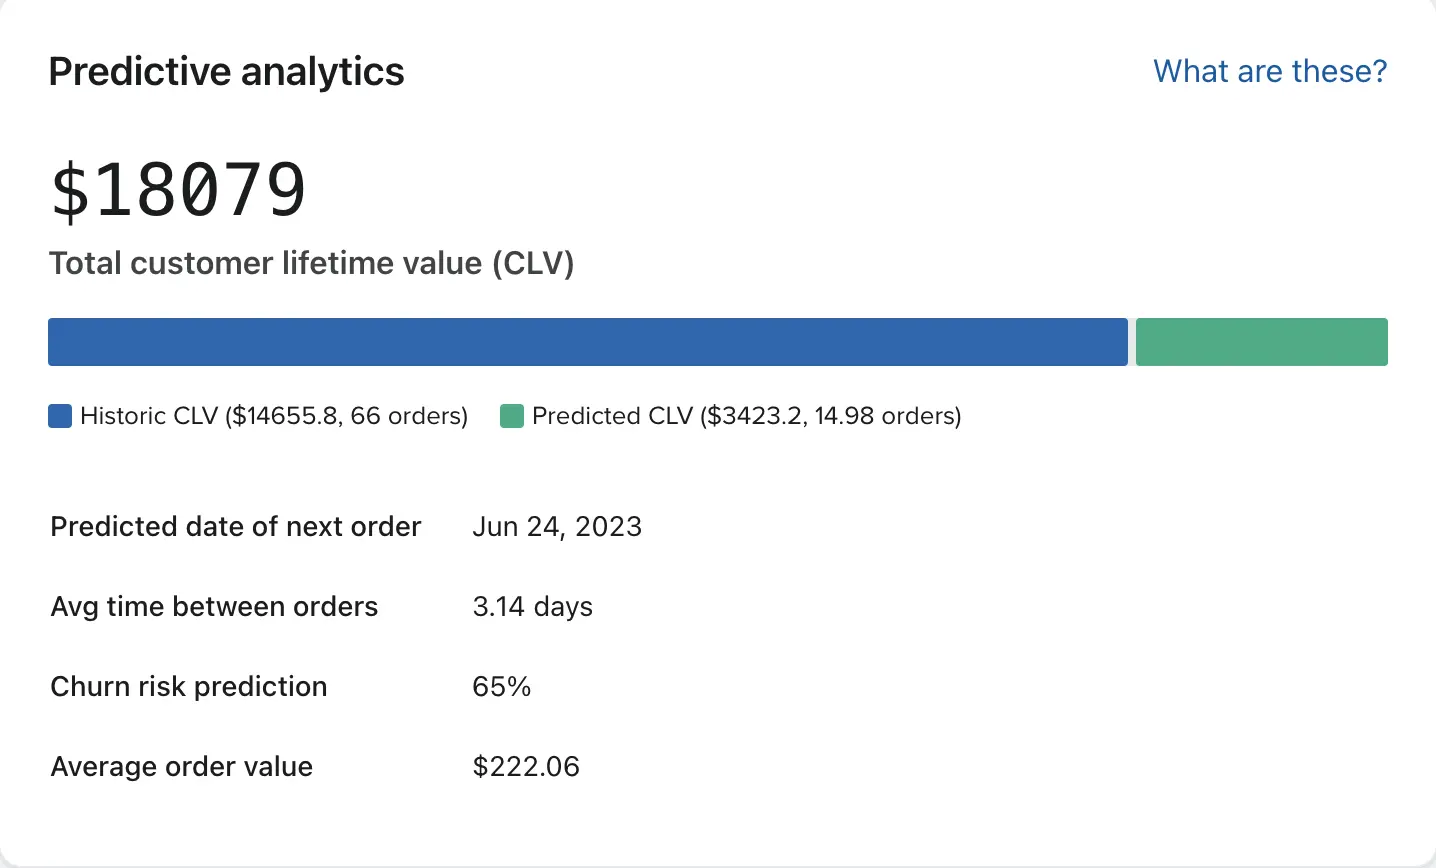The height and width of the screenshot is (868, 1436).
Task: Click the Average order value label
Action: click(x=182, y=767)
